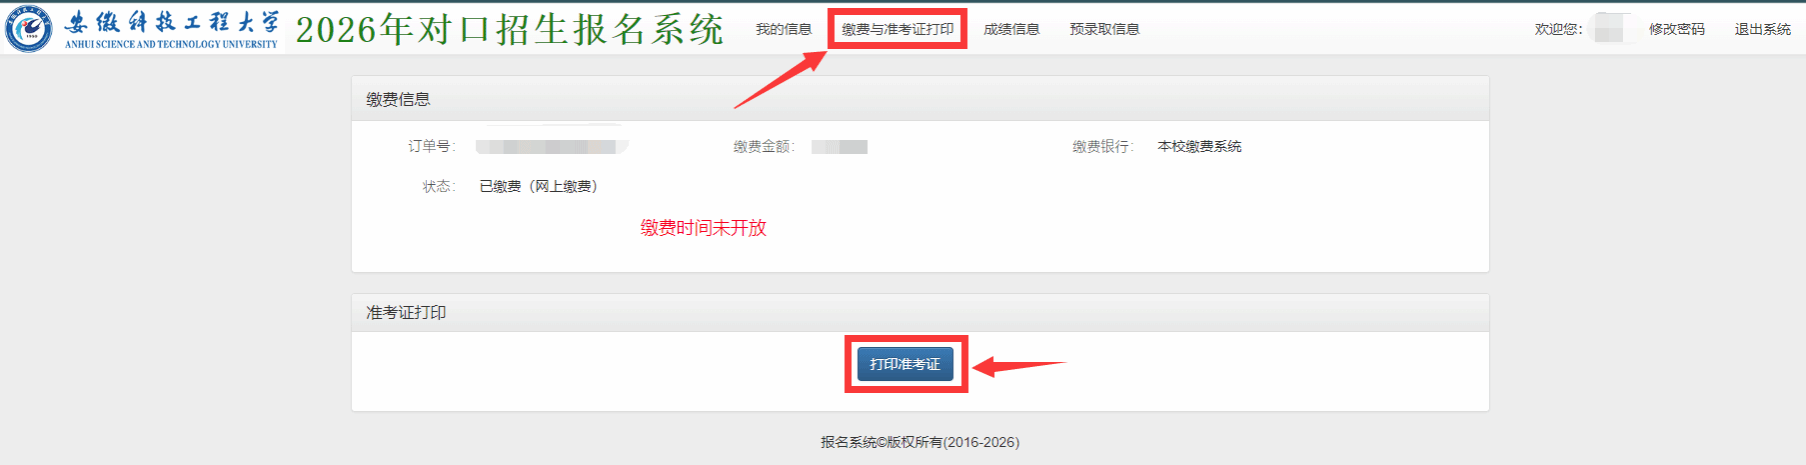This screenshot has width=1806, height=465.
Task: Click the blue 打印准考证 button
Action: coord(905,364)
